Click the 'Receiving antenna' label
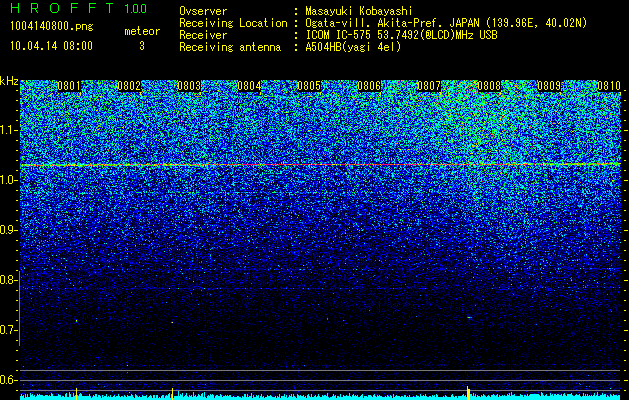This screenshot has height=400, width=629. (x=230, y=47)
